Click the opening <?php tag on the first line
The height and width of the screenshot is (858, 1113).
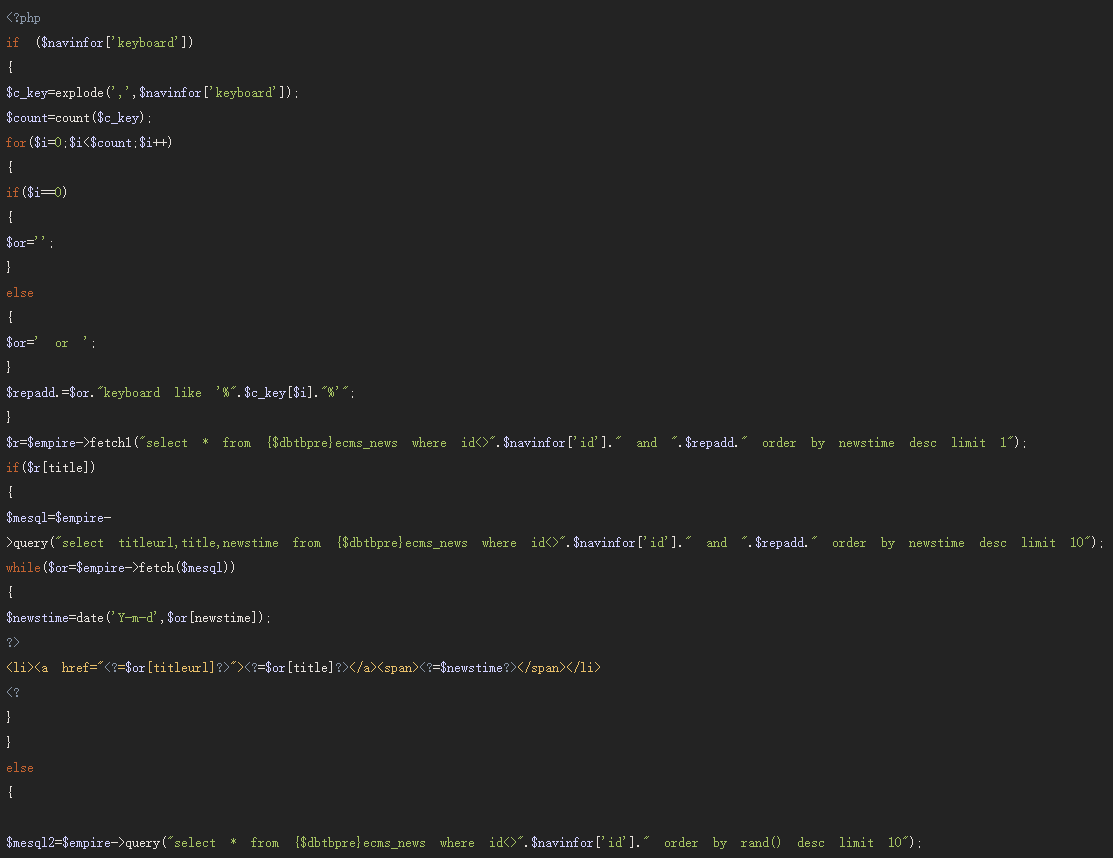click(23, 18)
